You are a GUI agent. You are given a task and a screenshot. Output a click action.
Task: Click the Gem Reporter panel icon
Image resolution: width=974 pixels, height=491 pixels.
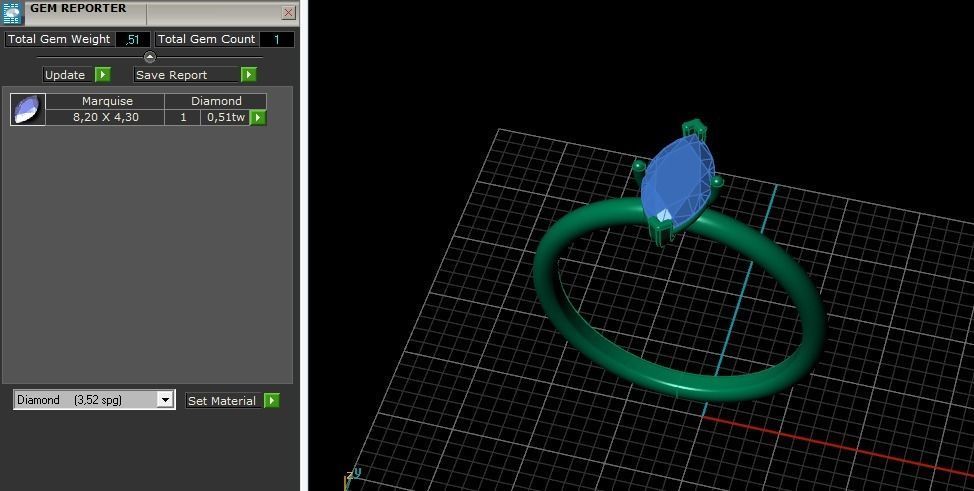coord(12,12)
